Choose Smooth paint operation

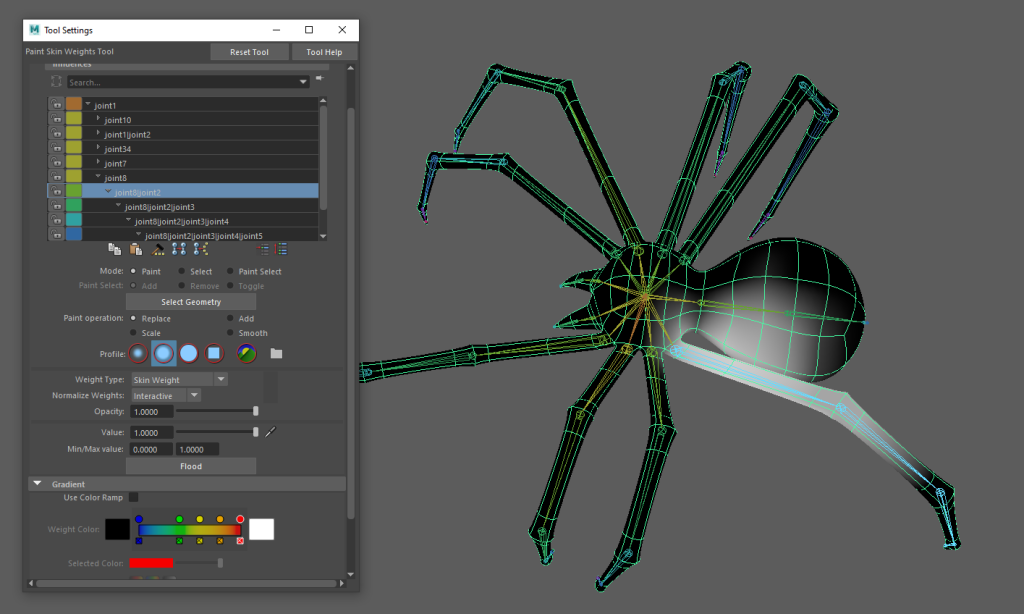230,332
